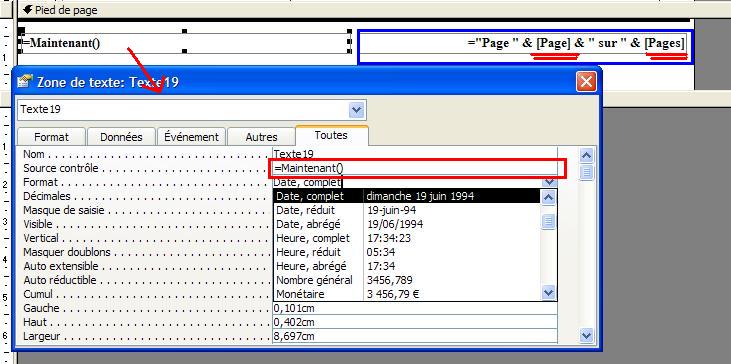
Task: Select the Toutes tab
Action: pyautogui.click(x=331, y=135)
